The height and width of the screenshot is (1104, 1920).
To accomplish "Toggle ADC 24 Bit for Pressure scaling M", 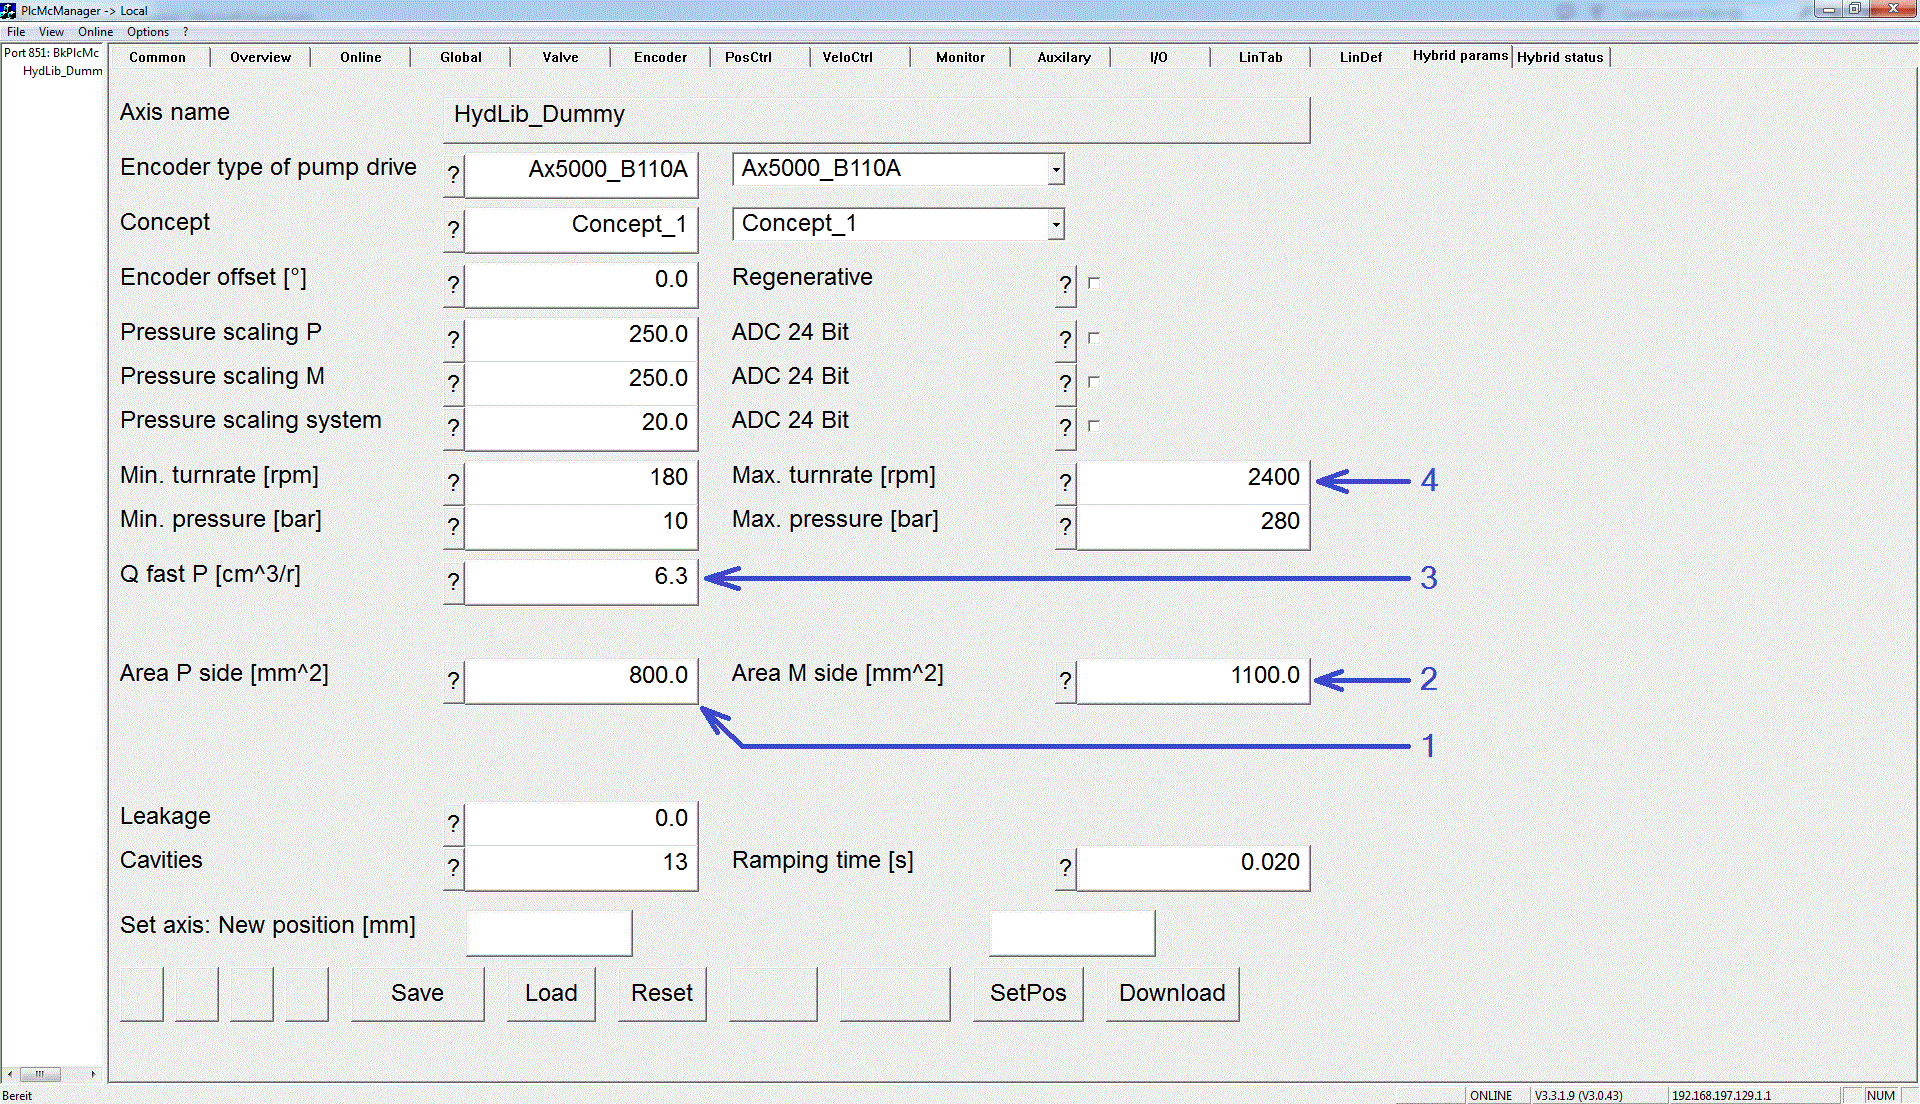I will click(1094, 382).
